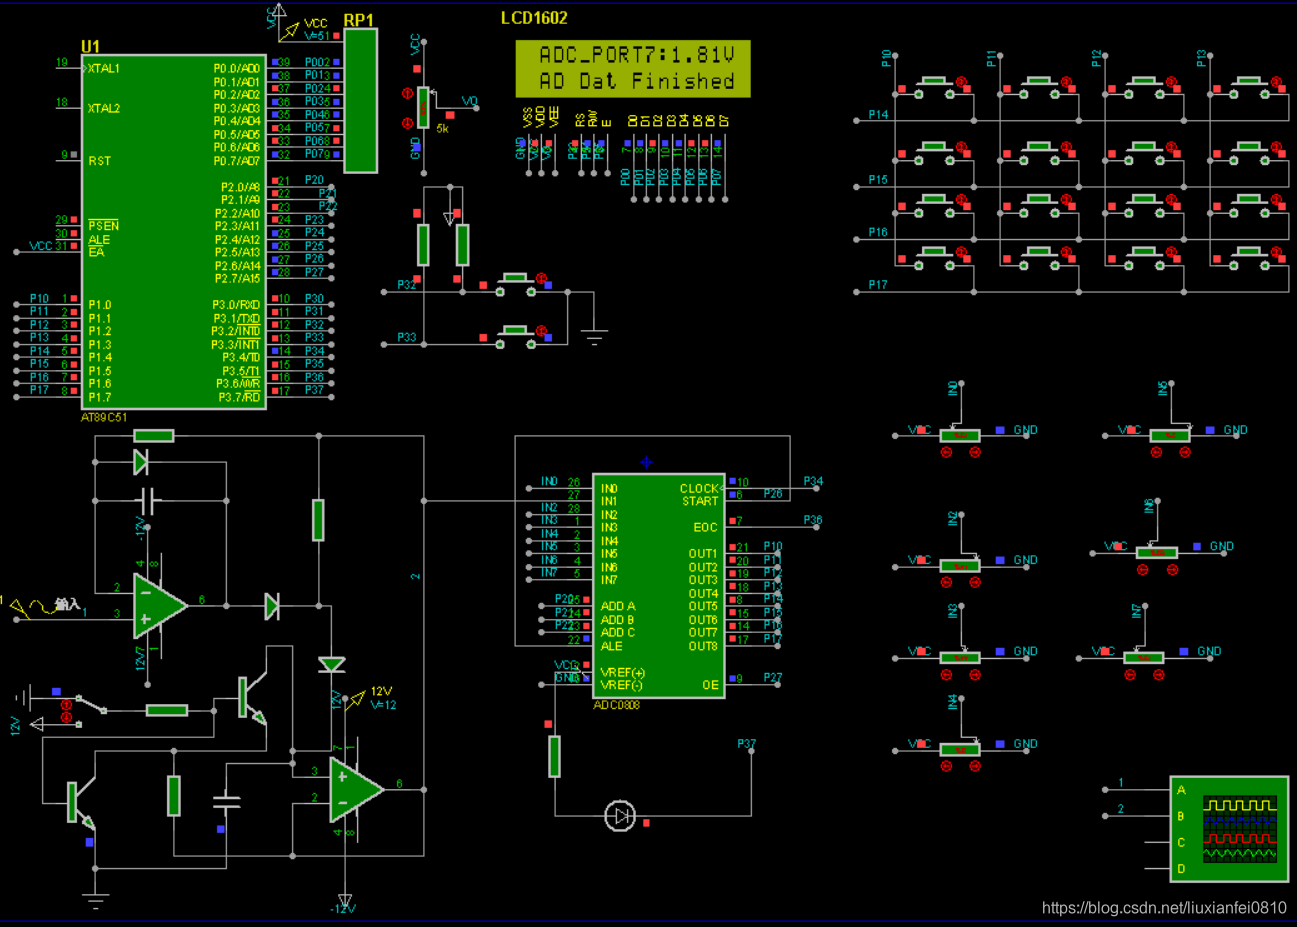Click left red adjust button under IN4 potentiometer
The image size is (1297, 927).
pyautogui.click(x=946, y=766)
